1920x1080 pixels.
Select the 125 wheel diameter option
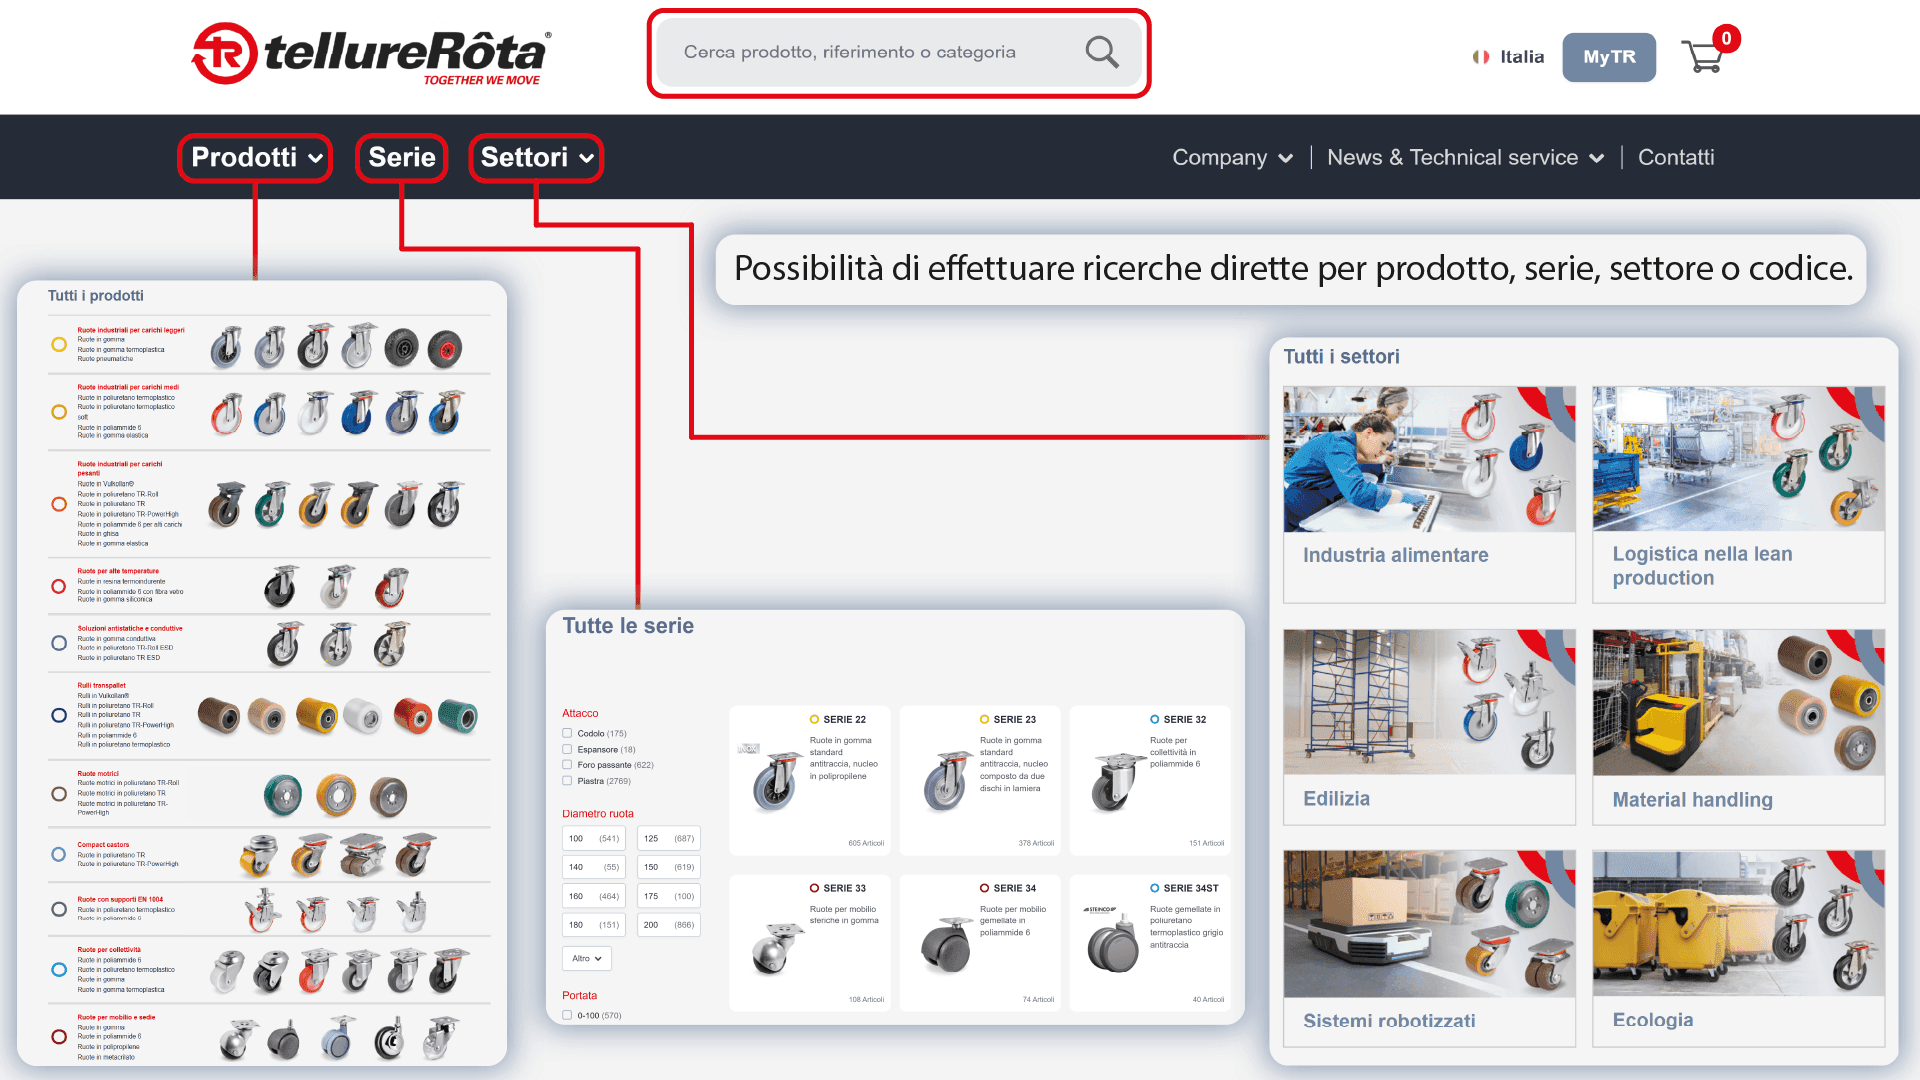(x=668, y=838)
